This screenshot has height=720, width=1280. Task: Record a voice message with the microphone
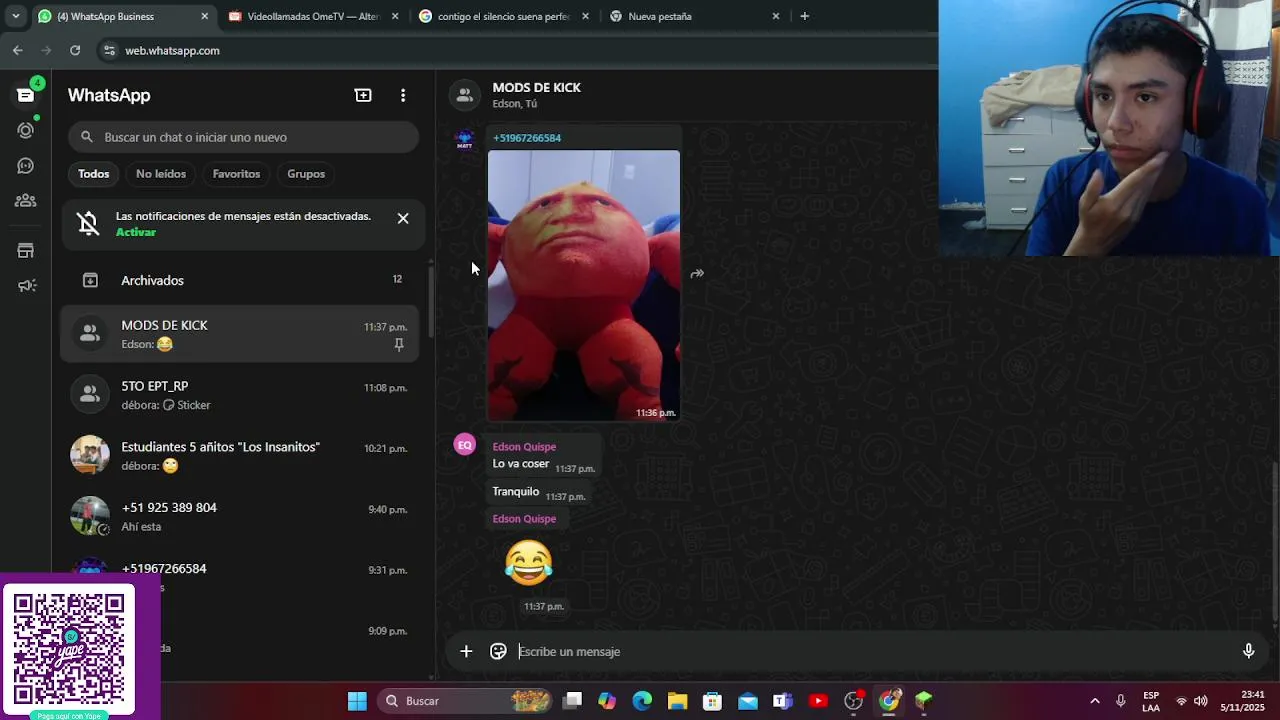[x=1248, y=651]
